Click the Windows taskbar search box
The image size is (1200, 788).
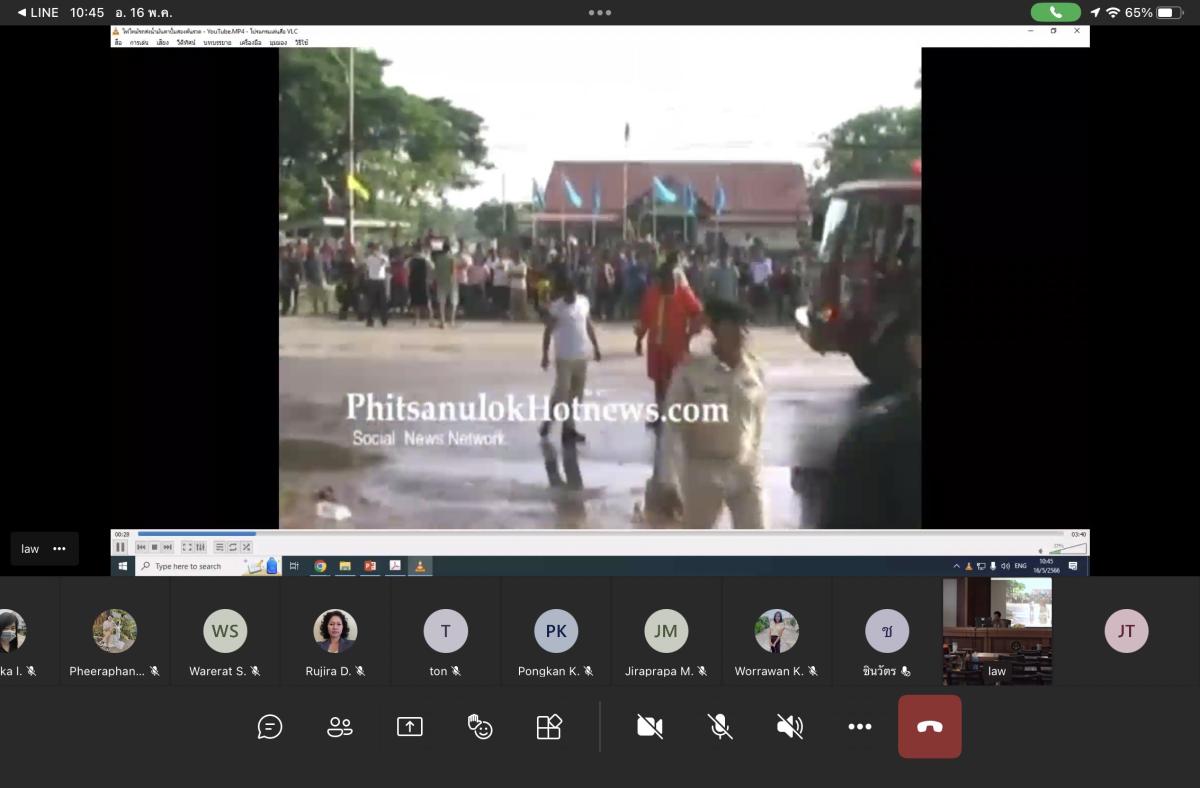tap(208, 566)
